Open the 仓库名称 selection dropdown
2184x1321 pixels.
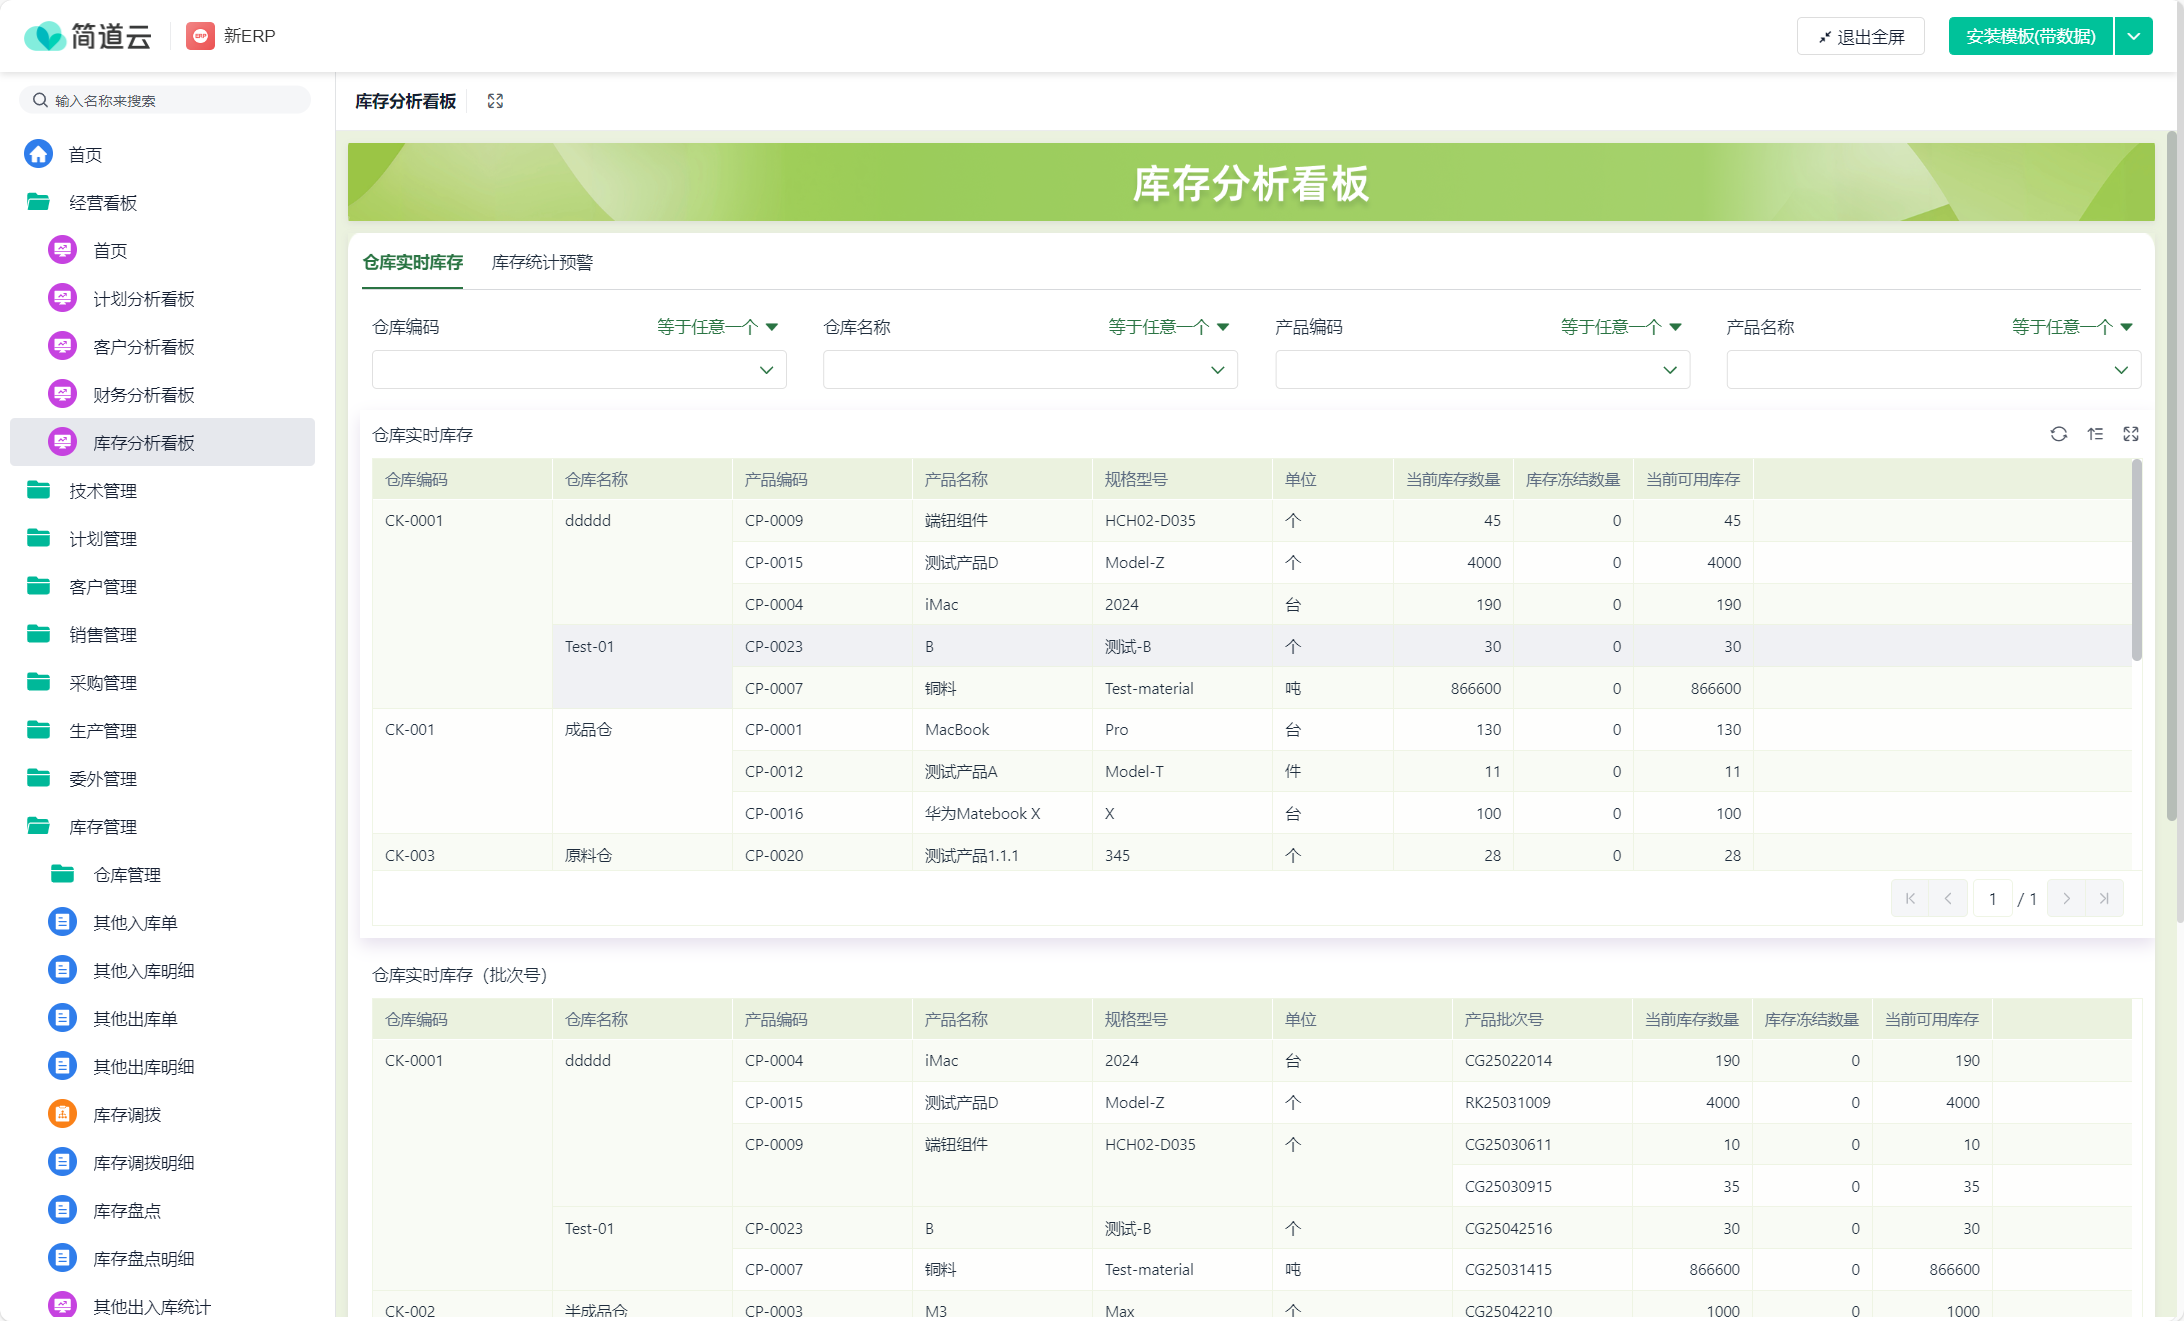(x=1030, y=369)
